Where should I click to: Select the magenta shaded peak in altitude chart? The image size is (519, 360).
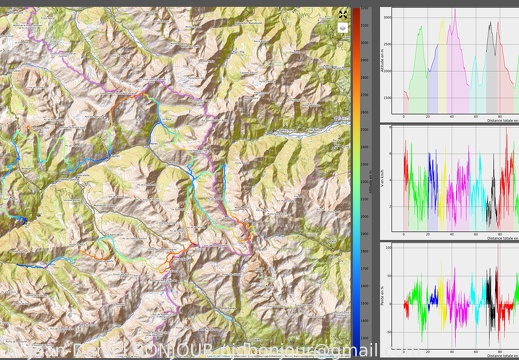[x=458, y=61]
